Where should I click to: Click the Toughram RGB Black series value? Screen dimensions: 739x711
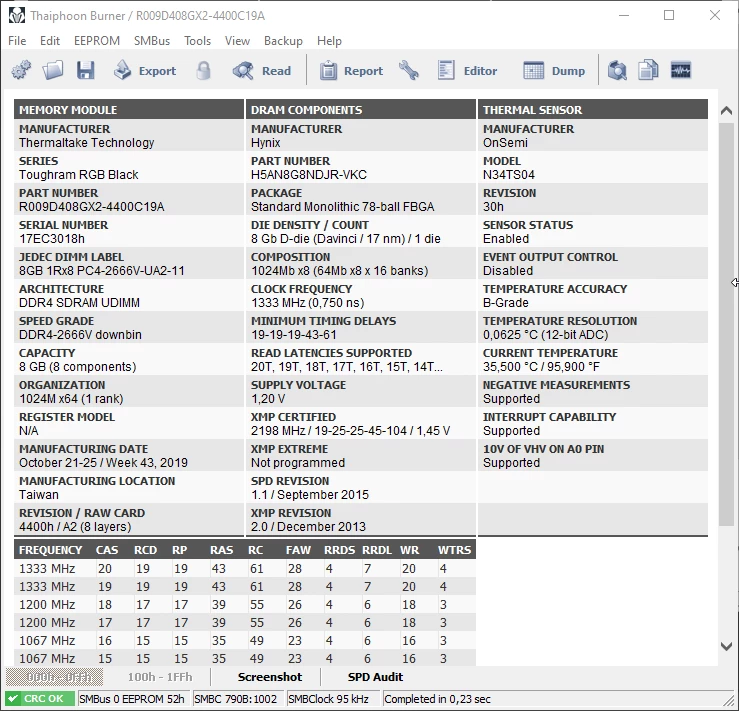79,175
